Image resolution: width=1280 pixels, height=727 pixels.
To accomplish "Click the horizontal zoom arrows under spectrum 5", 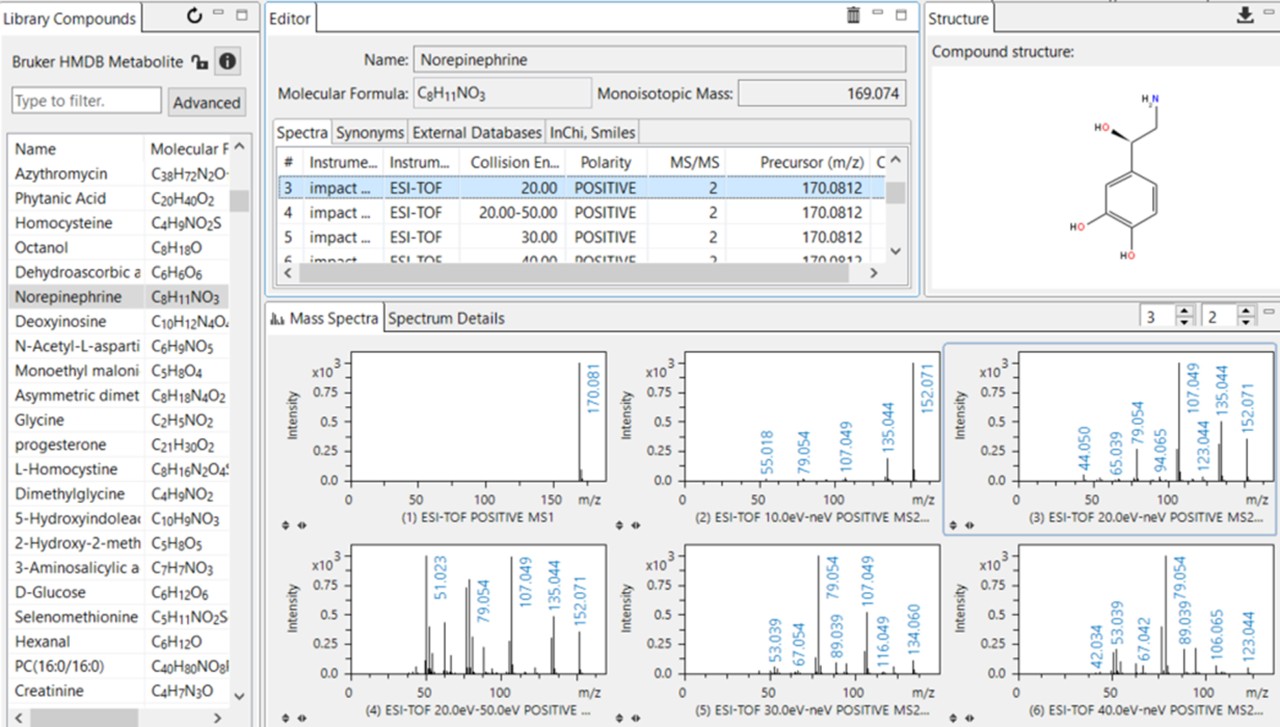I will pos(636,718).
